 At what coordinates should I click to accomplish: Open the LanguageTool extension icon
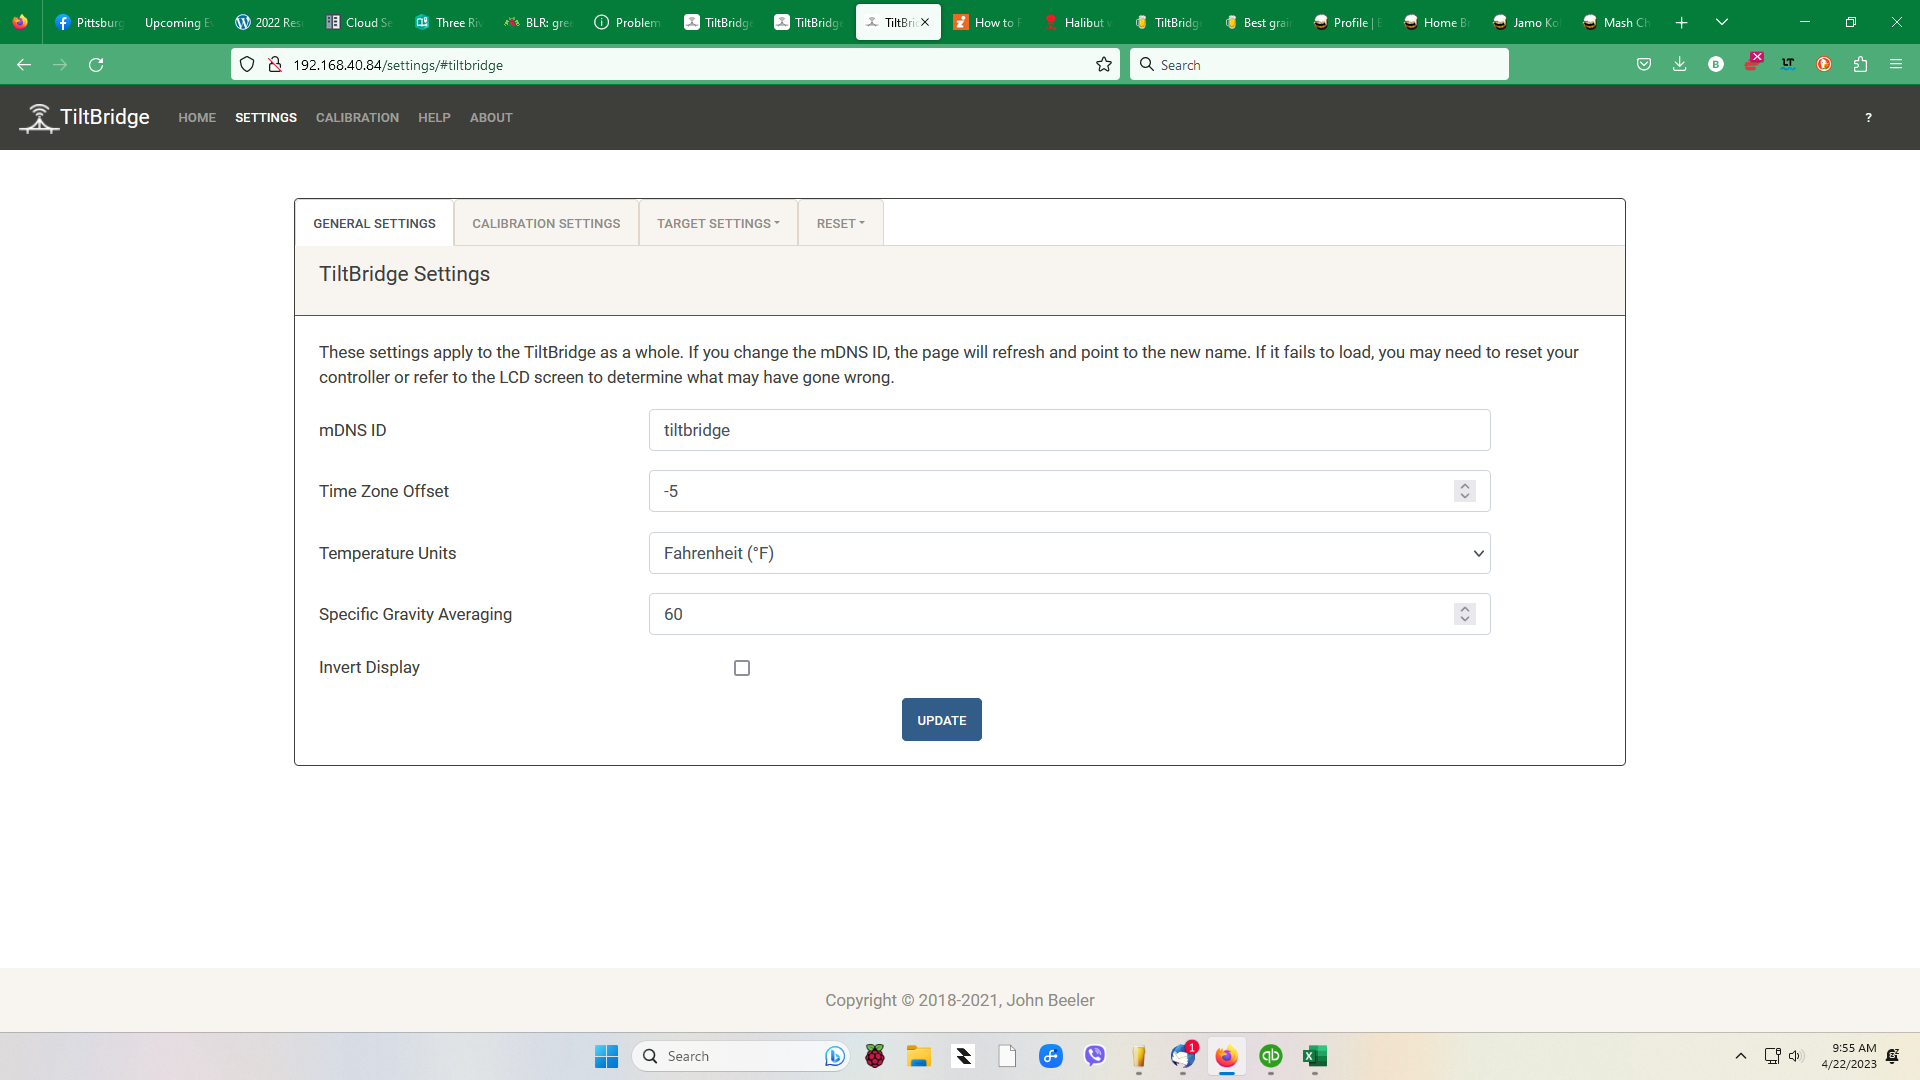point(1788,65)
